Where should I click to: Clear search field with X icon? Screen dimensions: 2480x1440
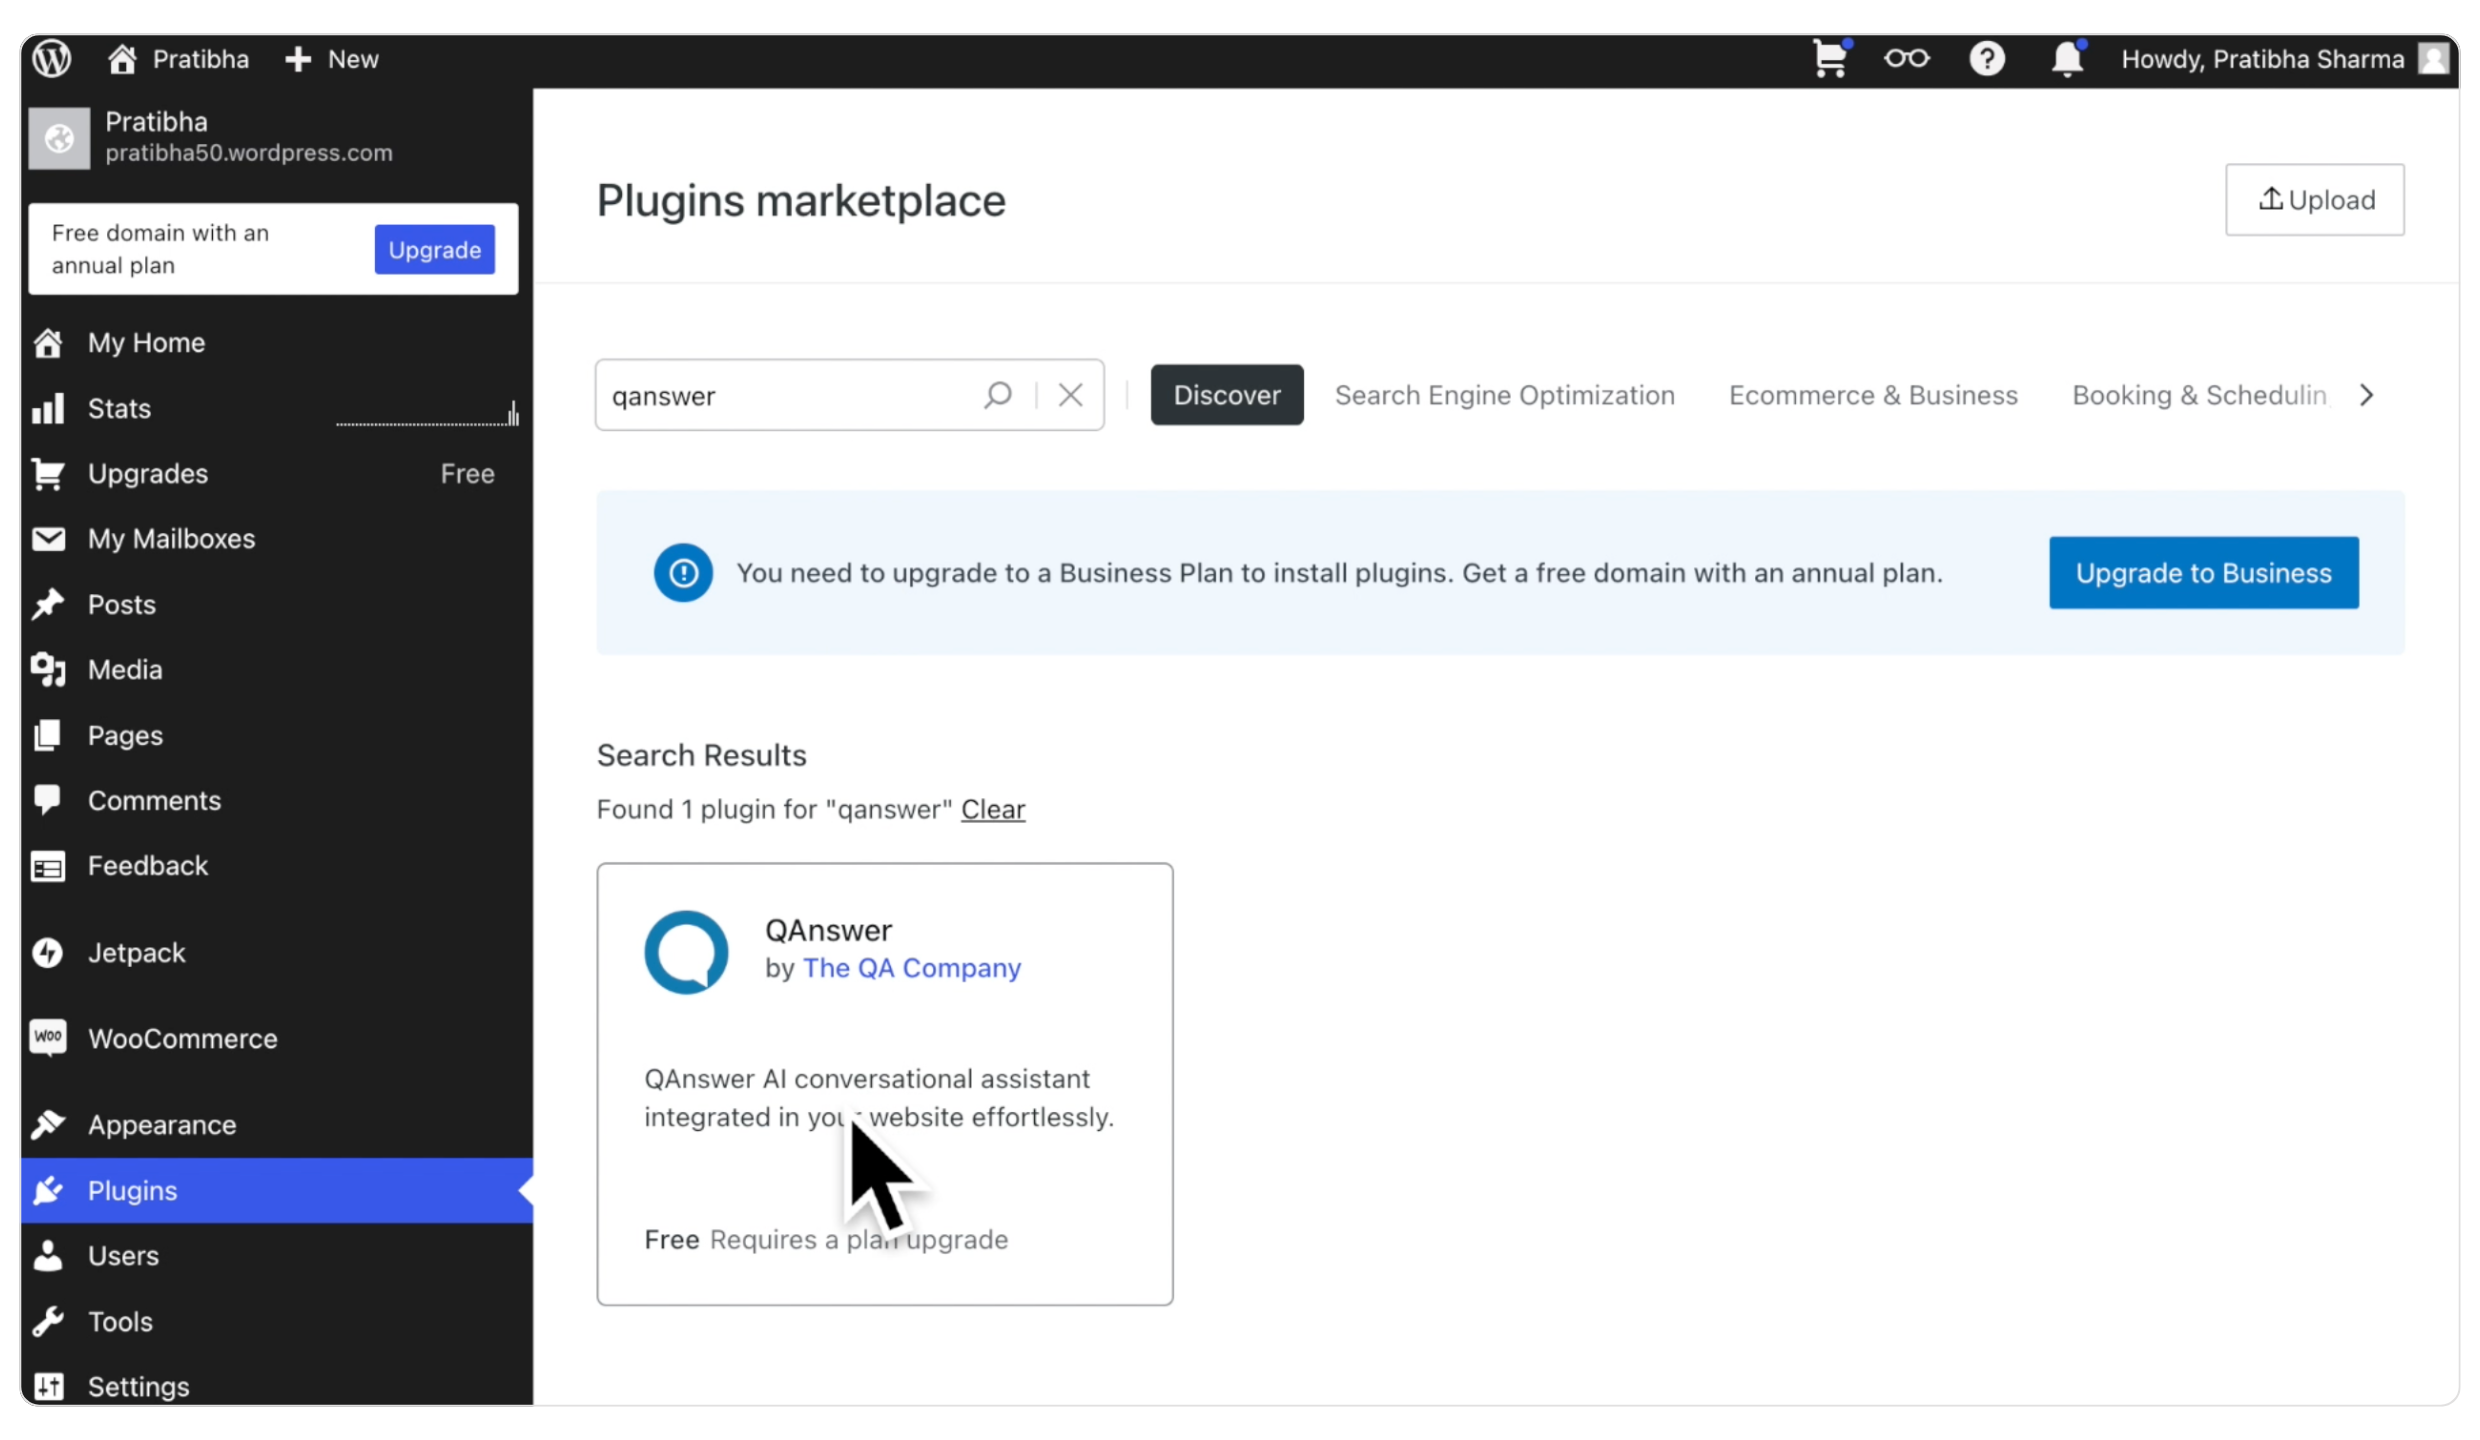tap(1070, 395)
